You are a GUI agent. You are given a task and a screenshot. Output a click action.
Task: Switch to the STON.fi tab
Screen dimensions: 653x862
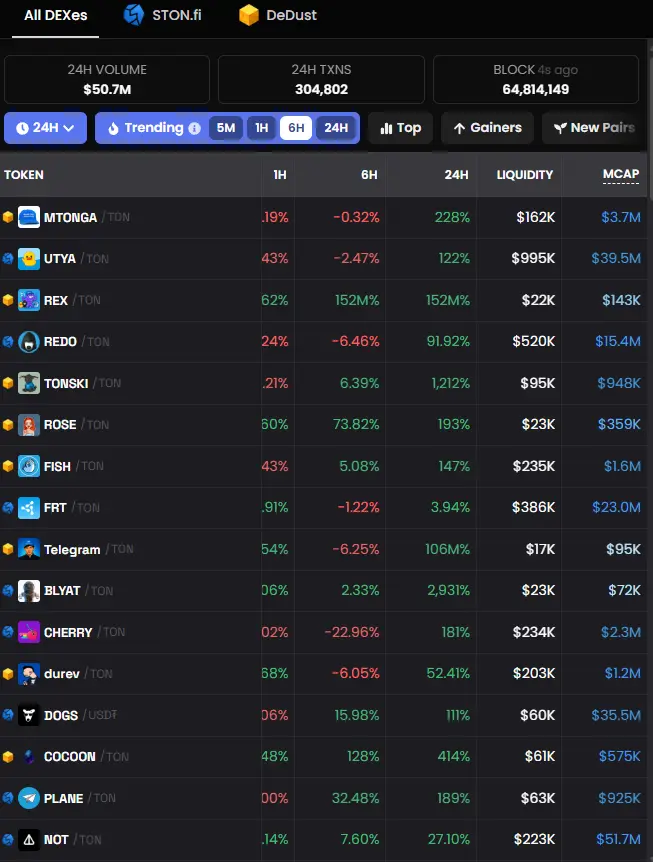162,15
